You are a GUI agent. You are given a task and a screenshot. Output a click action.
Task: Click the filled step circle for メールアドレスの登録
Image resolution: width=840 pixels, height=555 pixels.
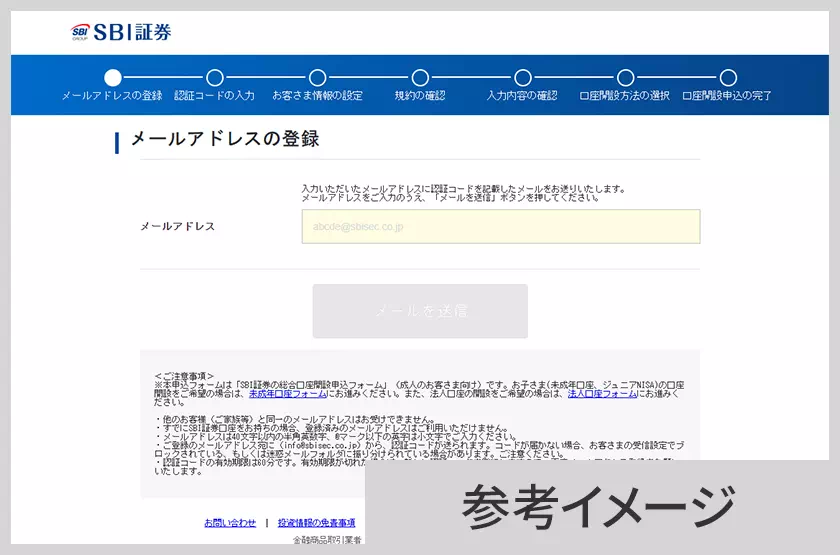[112, 77]
